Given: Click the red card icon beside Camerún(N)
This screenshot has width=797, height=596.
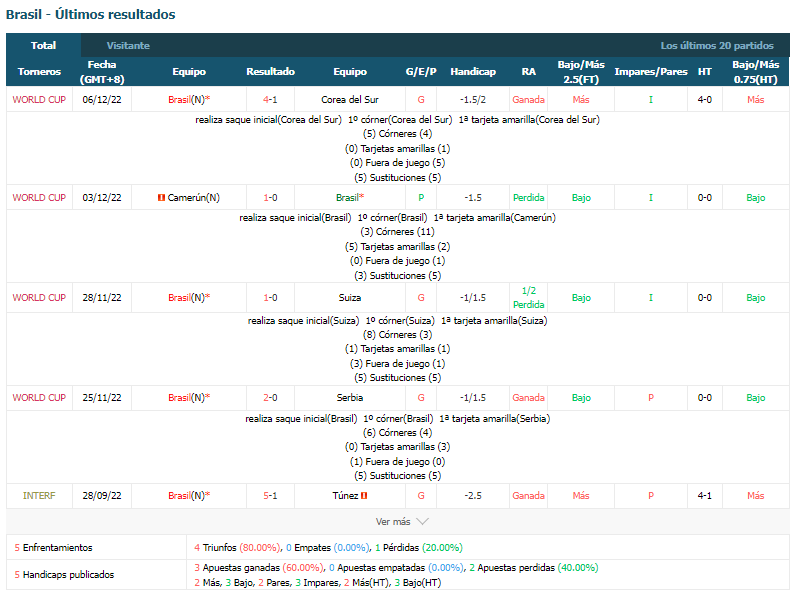Looking at the screenshot, I should click(161, 198).
